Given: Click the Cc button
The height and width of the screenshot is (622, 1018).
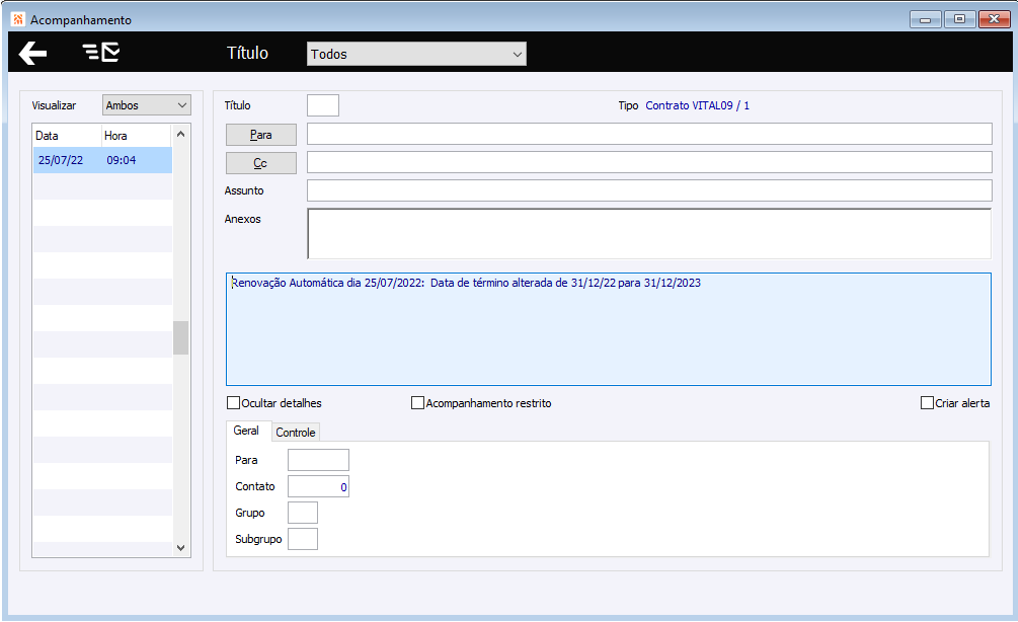Looking at the screenshot, I should (261, 163).
